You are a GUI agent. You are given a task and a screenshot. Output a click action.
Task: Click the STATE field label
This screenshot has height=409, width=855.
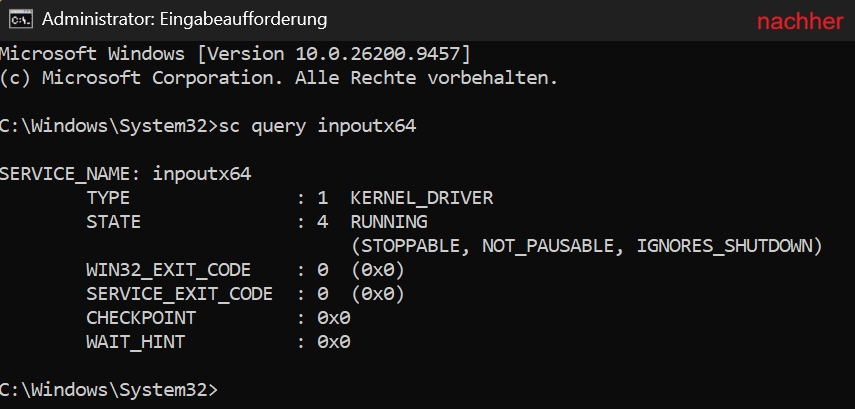[113, 221]
